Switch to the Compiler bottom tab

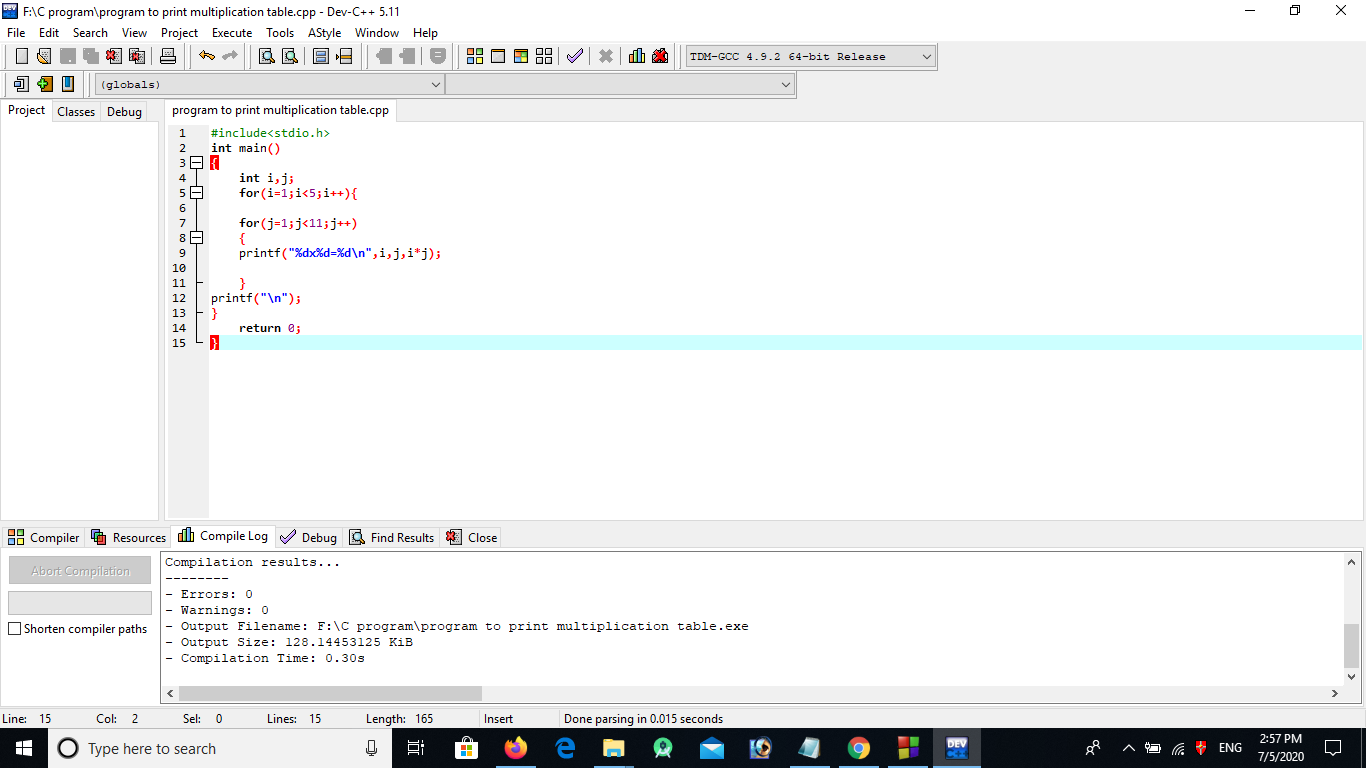tap(43, 537)
